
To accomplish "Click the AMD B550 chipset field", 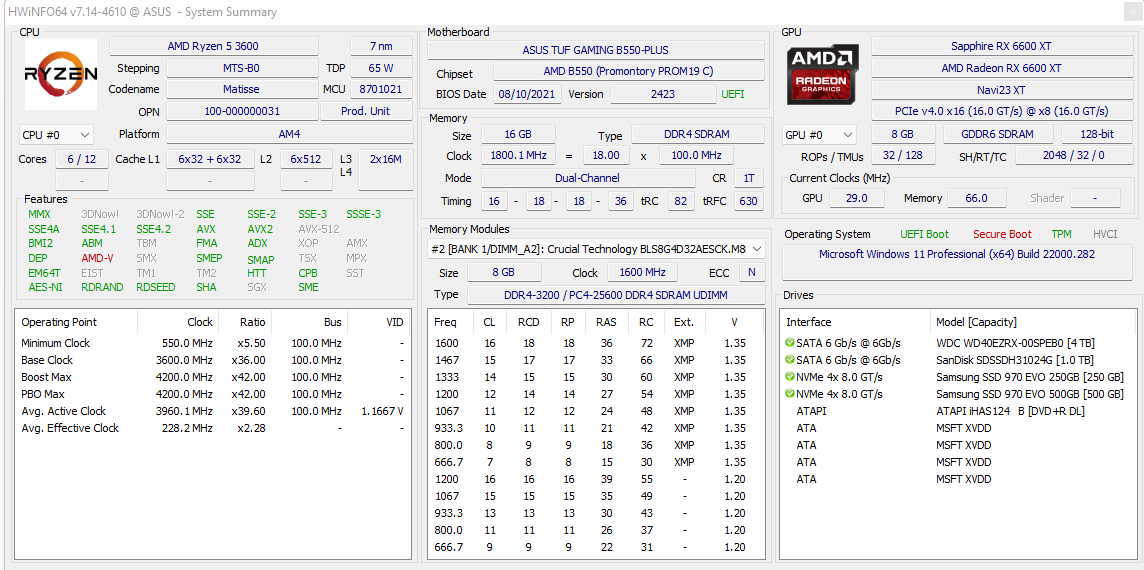I will [628, 72].
